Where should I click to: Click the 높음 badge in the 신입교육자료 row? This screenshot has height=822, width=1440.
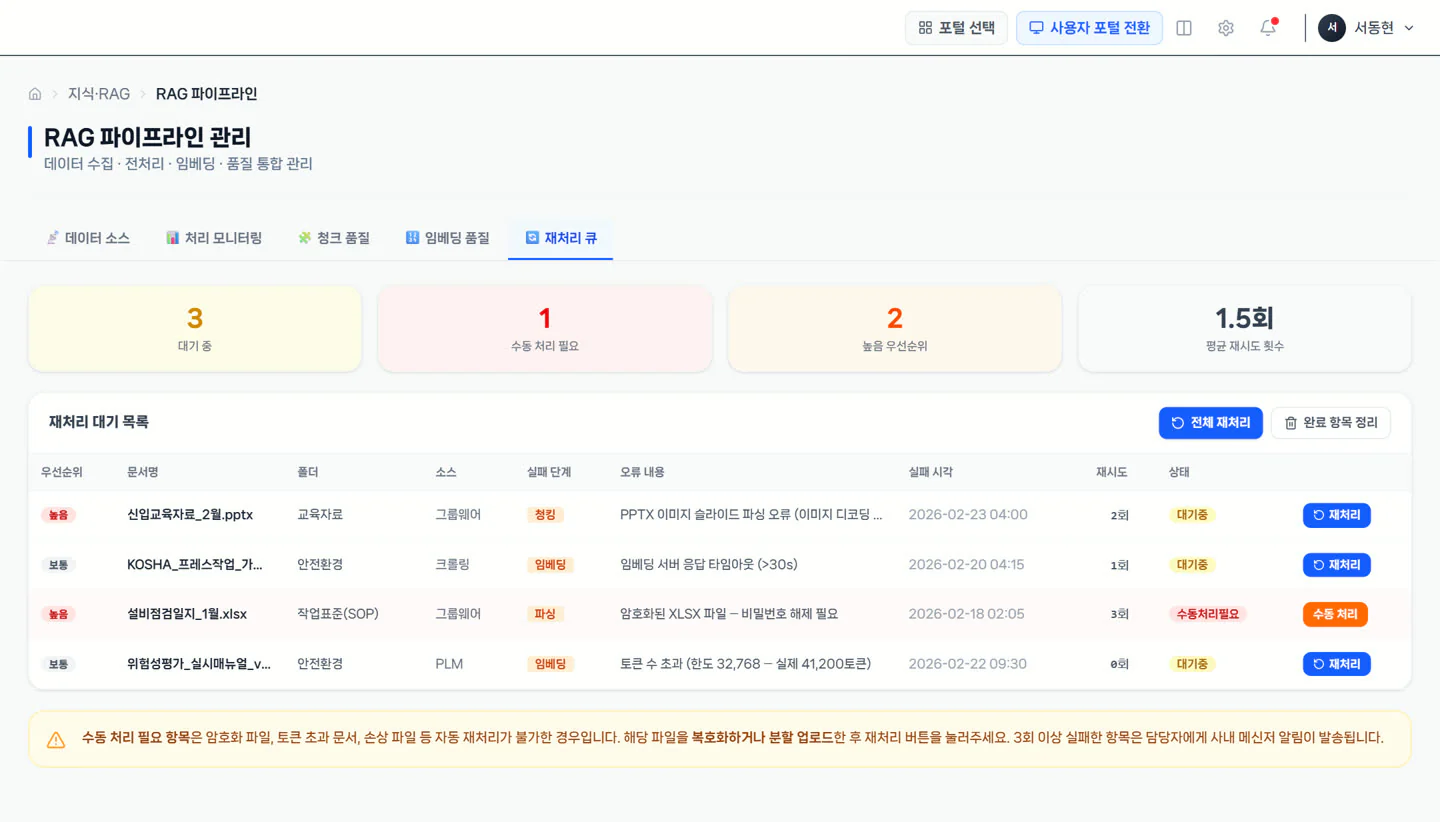tap(58, 515)
